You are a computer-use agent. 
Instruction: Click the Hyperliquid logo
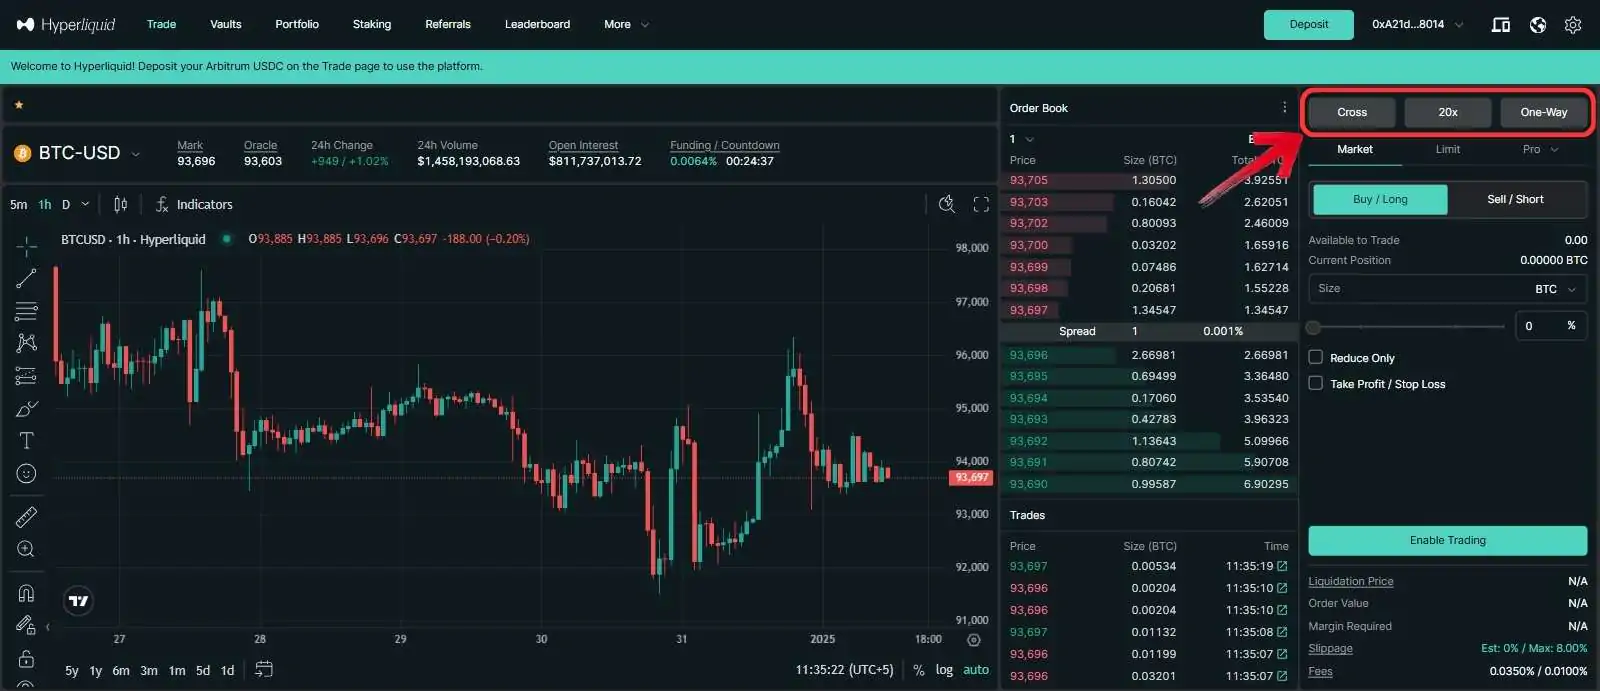click(66, 24)
